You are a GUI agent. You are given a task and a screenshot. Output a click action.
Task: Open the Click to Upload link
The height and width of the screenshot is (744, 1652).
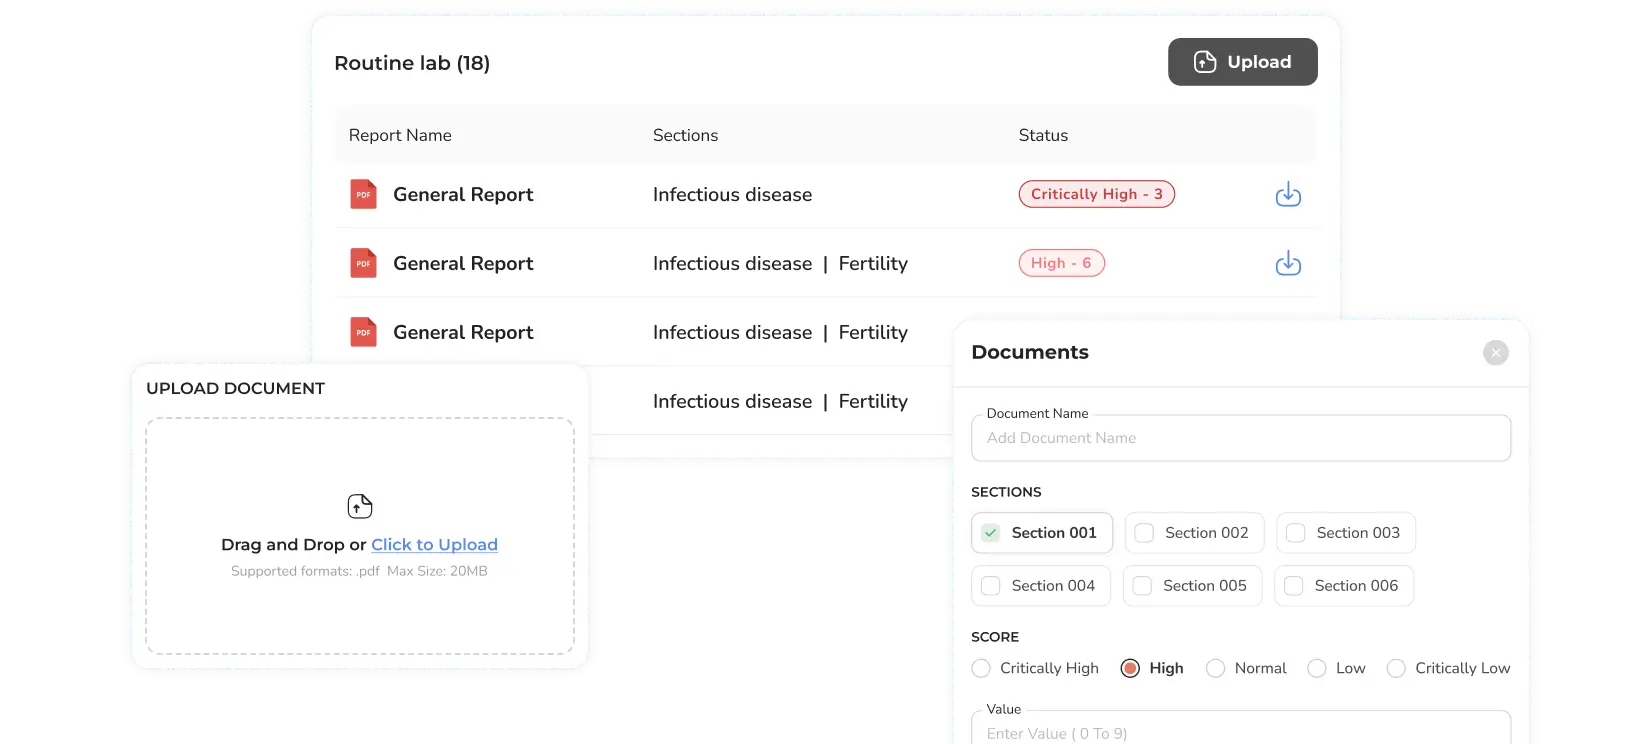(434, 544)
